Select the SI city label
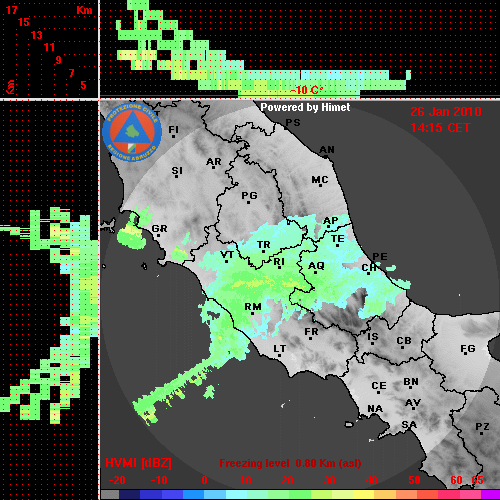The width and height of the screenshot is (500, 500). click(177, 171)
